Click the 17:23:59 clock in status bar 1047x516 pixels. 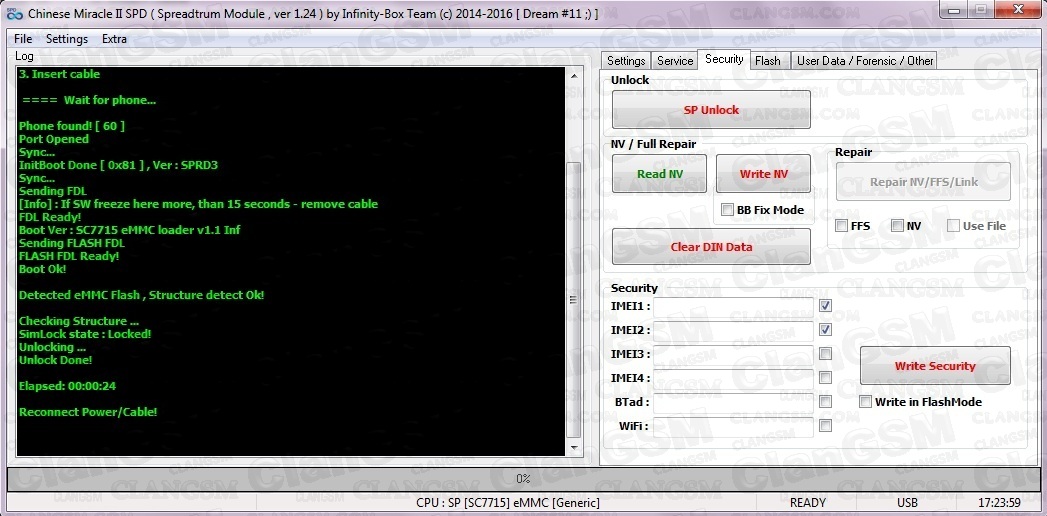pyautogui.click(x=999, y=503)
